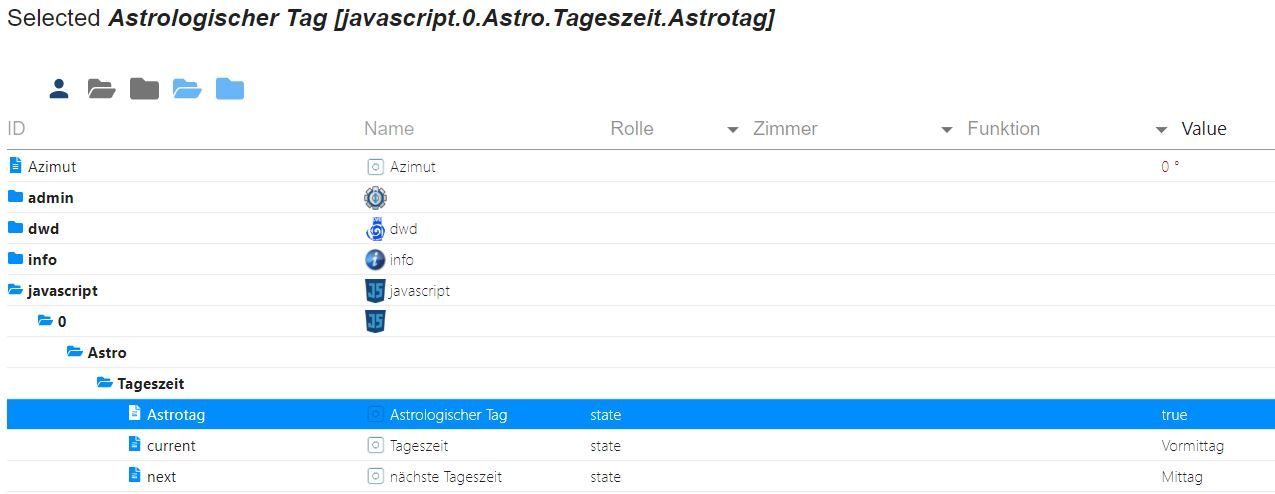
Task: Click the gray closed folder toolbar icon
Action: point(144,89)
